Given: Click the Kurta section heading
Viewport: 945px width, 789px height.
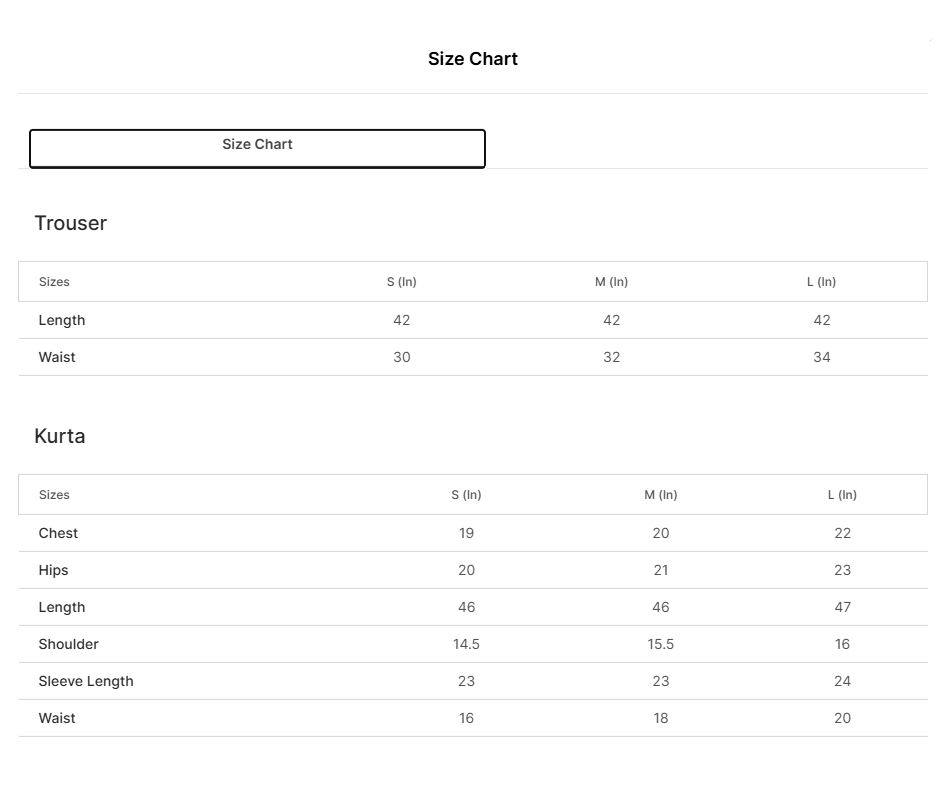Looking at the screenshot, I should click(x=60, y=436).
